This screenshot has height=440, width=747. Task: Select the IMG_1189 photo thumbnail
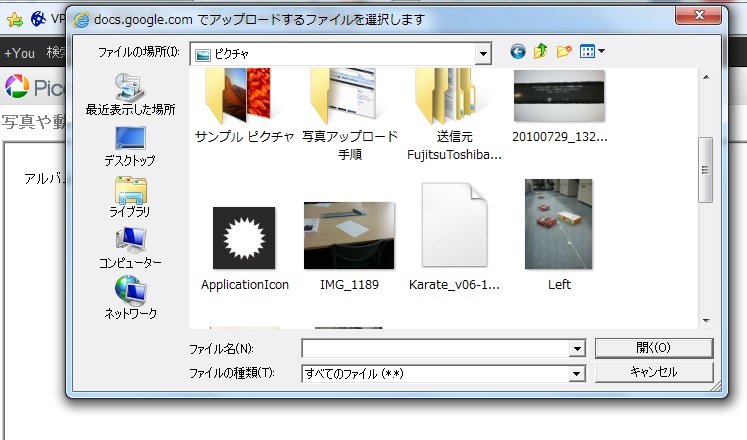(x=348, y=236)
